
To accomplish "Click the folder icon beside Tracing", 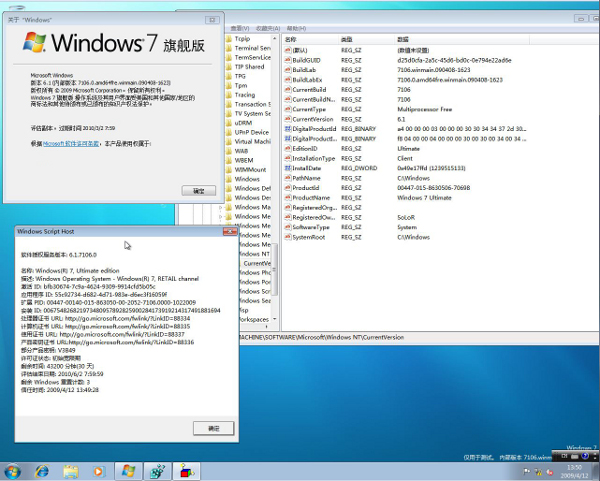I will (x=229, y=95).
